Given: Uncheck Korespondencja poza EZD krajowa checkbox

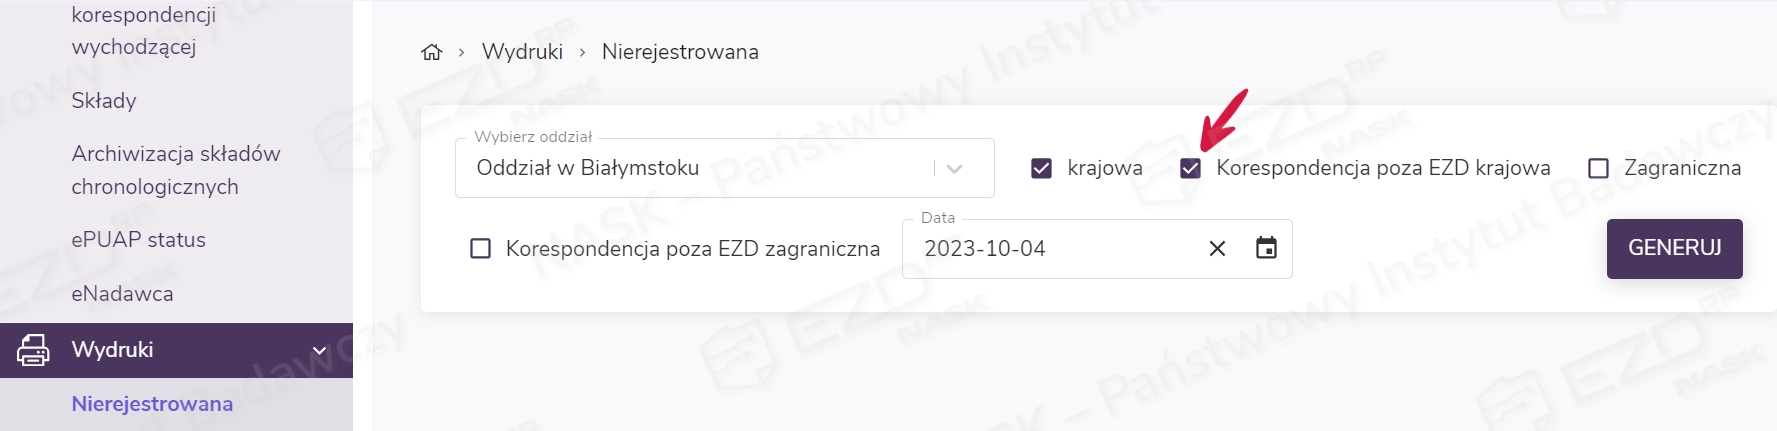Looking at the screenshot, I should click(x=1190, y=168).
